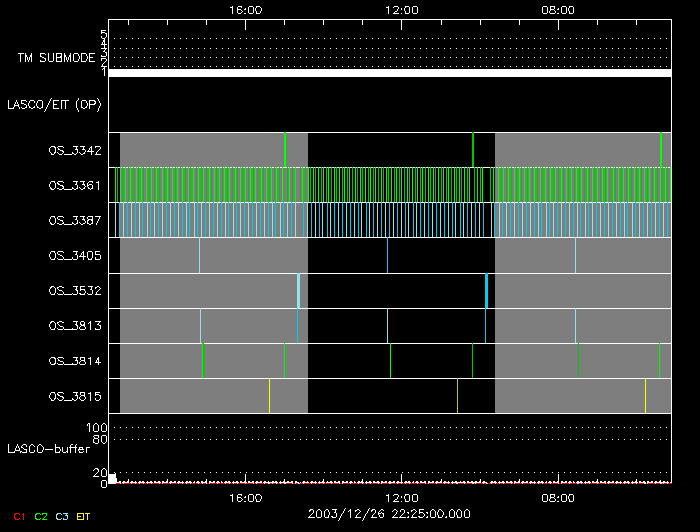Click the 16:00 tick label on bottom axis

point(245,497)
